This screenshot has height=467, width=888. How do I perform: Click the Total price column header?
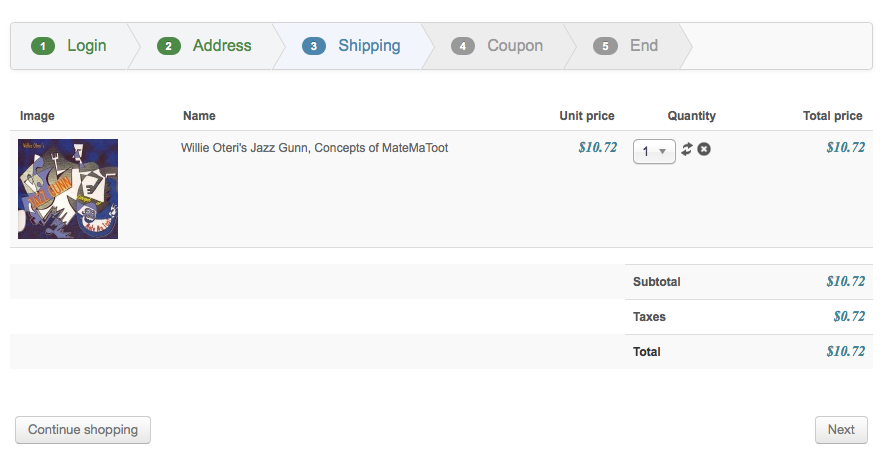(x=832, y=116)
